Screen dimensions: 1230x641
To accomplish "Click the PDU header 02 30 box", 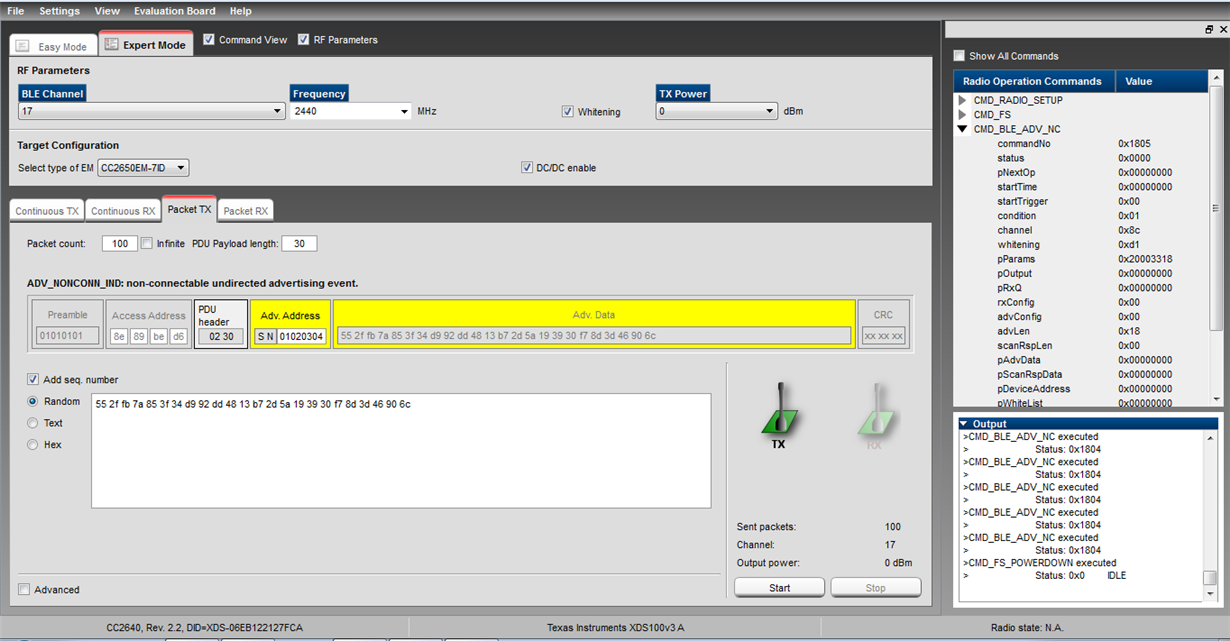I will pyautogui.click(x=220, y=336).
